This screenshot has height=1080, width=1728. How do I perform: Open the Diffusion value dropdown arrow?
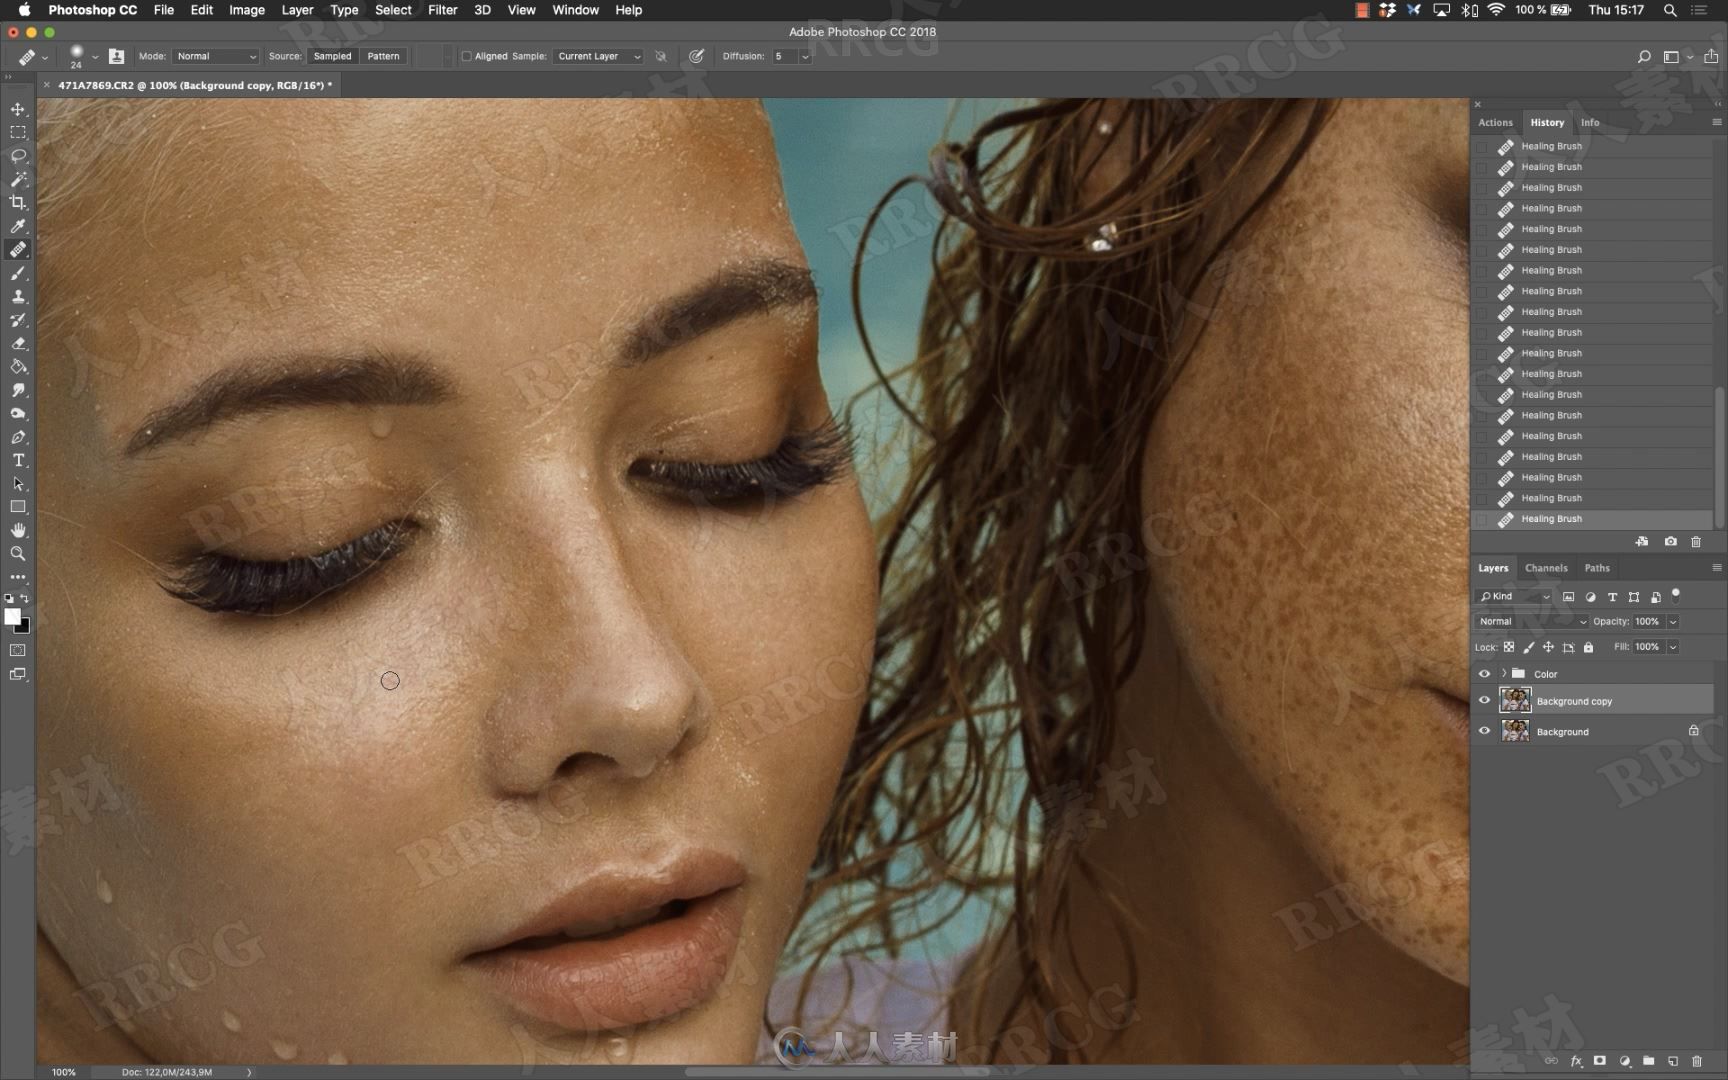(805, 56)
